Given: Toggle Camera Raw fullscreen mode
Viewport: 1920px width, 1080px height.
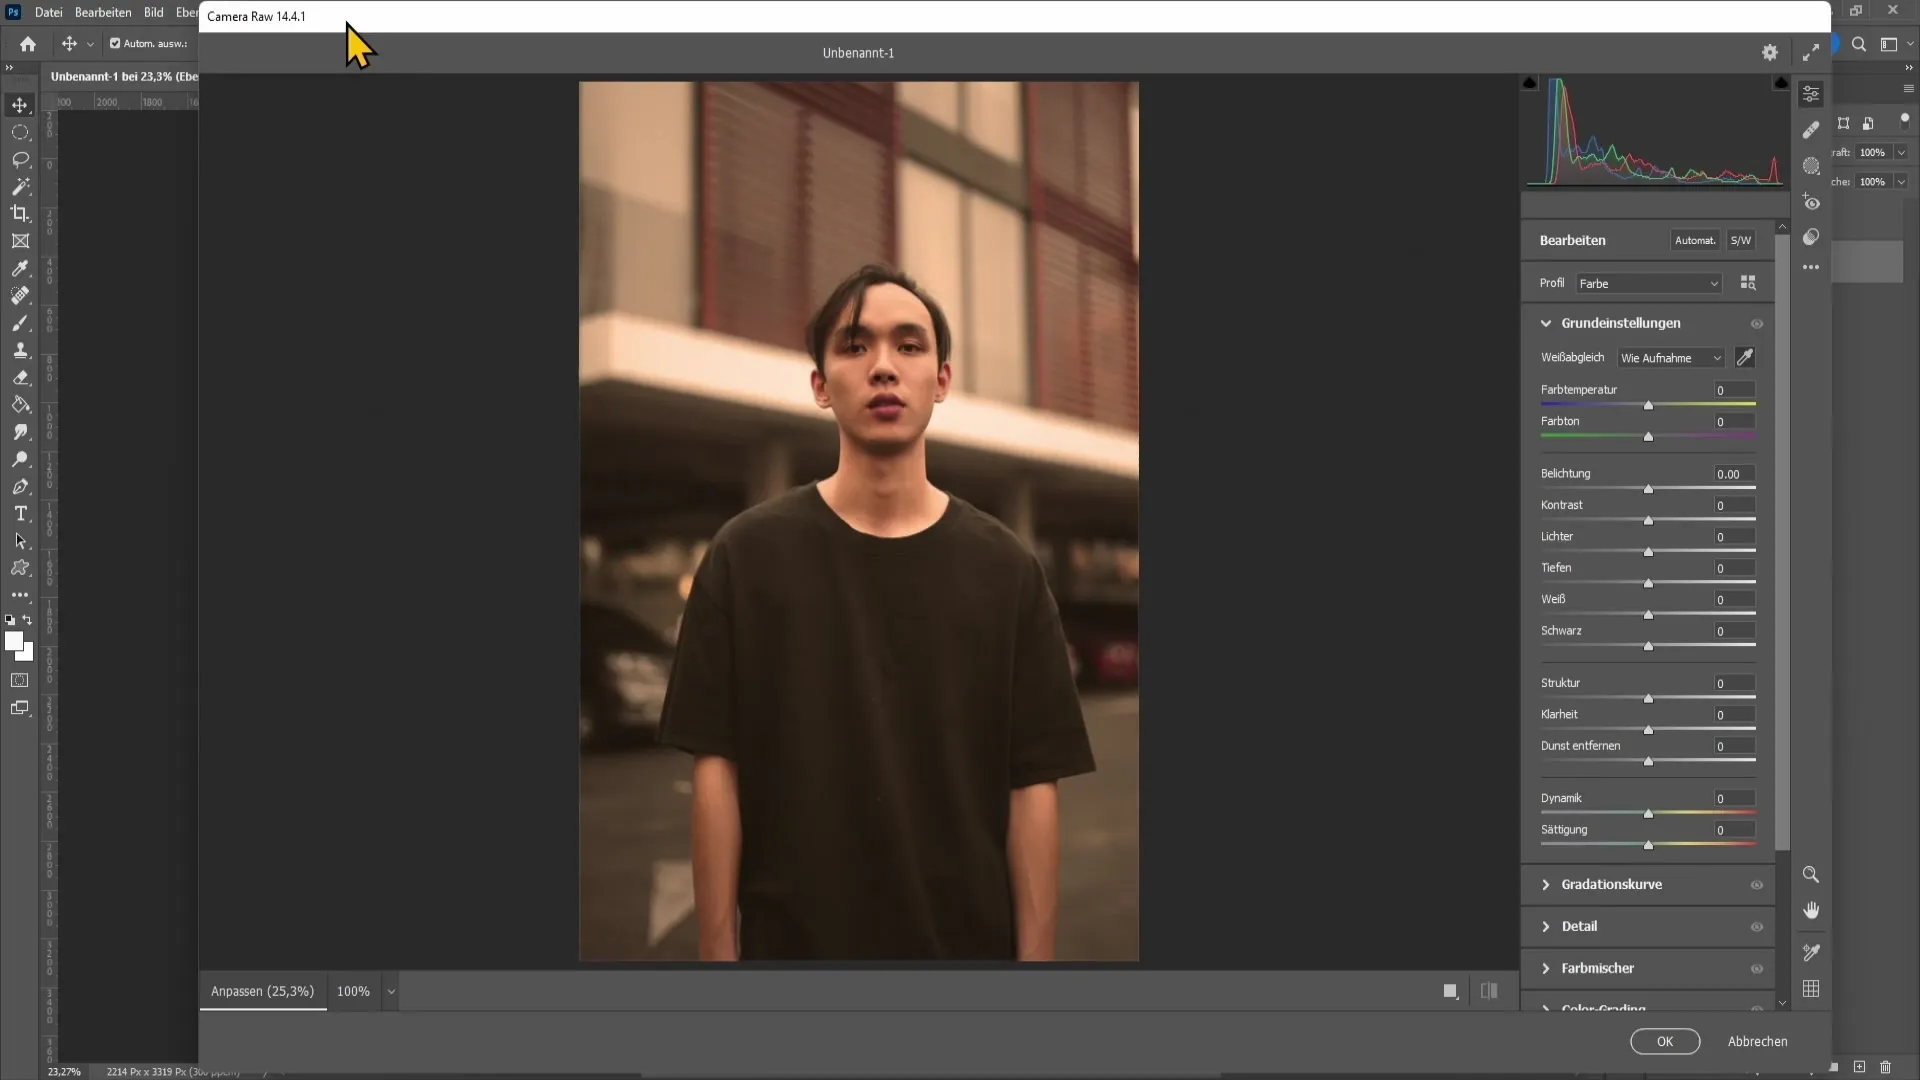Looking at the screenshot, I should pos(1811,53).
